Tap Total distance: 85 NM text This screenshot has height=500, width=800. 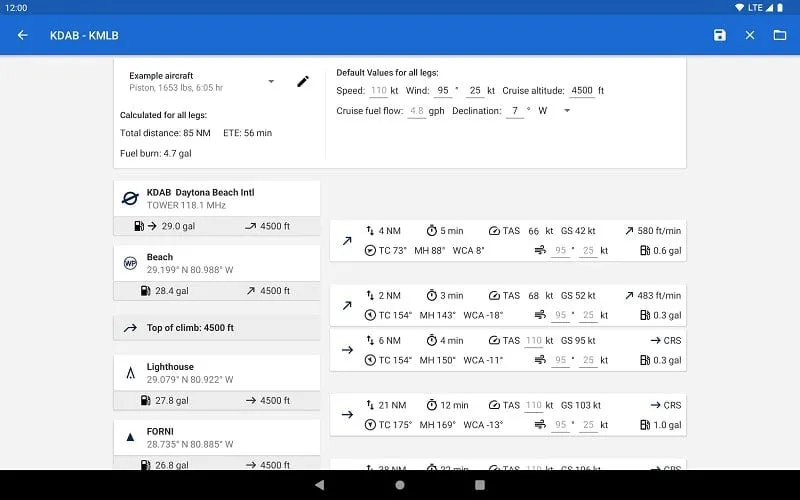pos(165,133)
